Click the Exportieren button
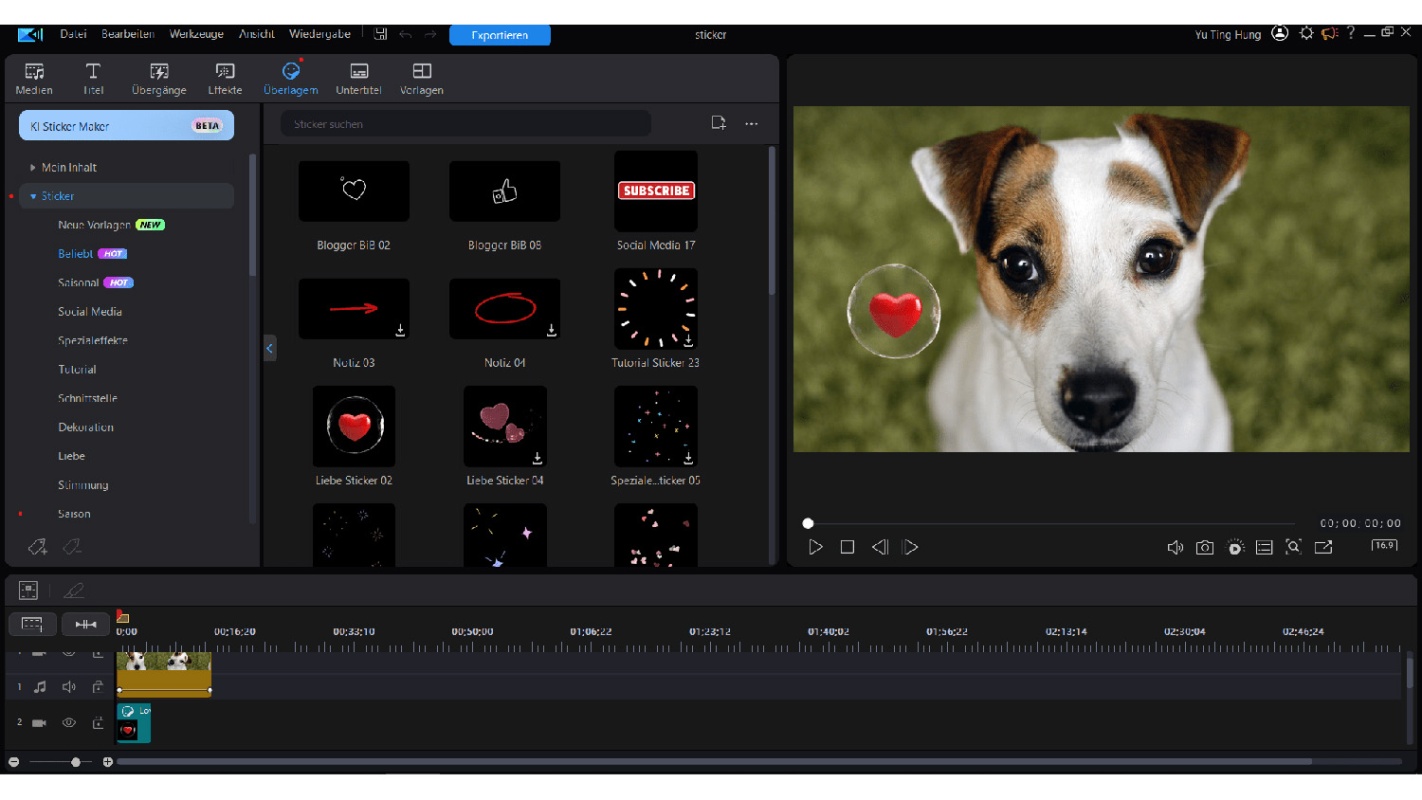The height and width of the screenshot is (800, 1422). coord(500,35)
